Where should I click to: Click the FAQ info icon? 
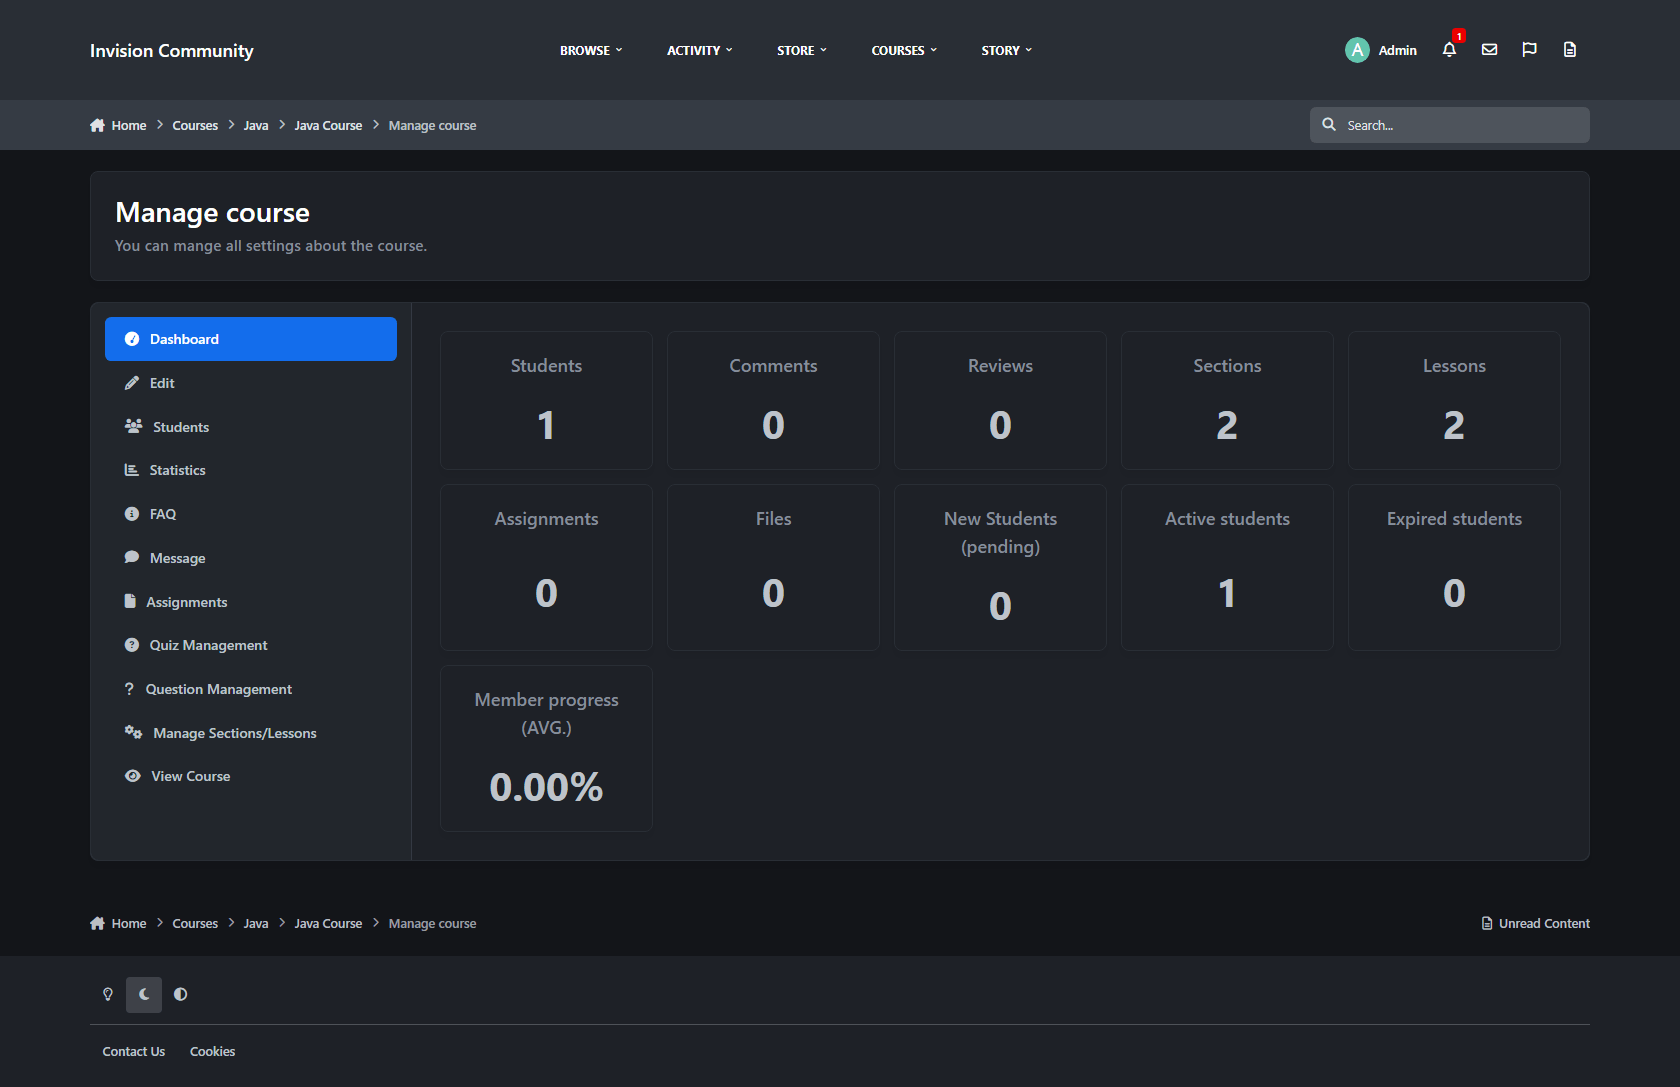click(131, 514)
